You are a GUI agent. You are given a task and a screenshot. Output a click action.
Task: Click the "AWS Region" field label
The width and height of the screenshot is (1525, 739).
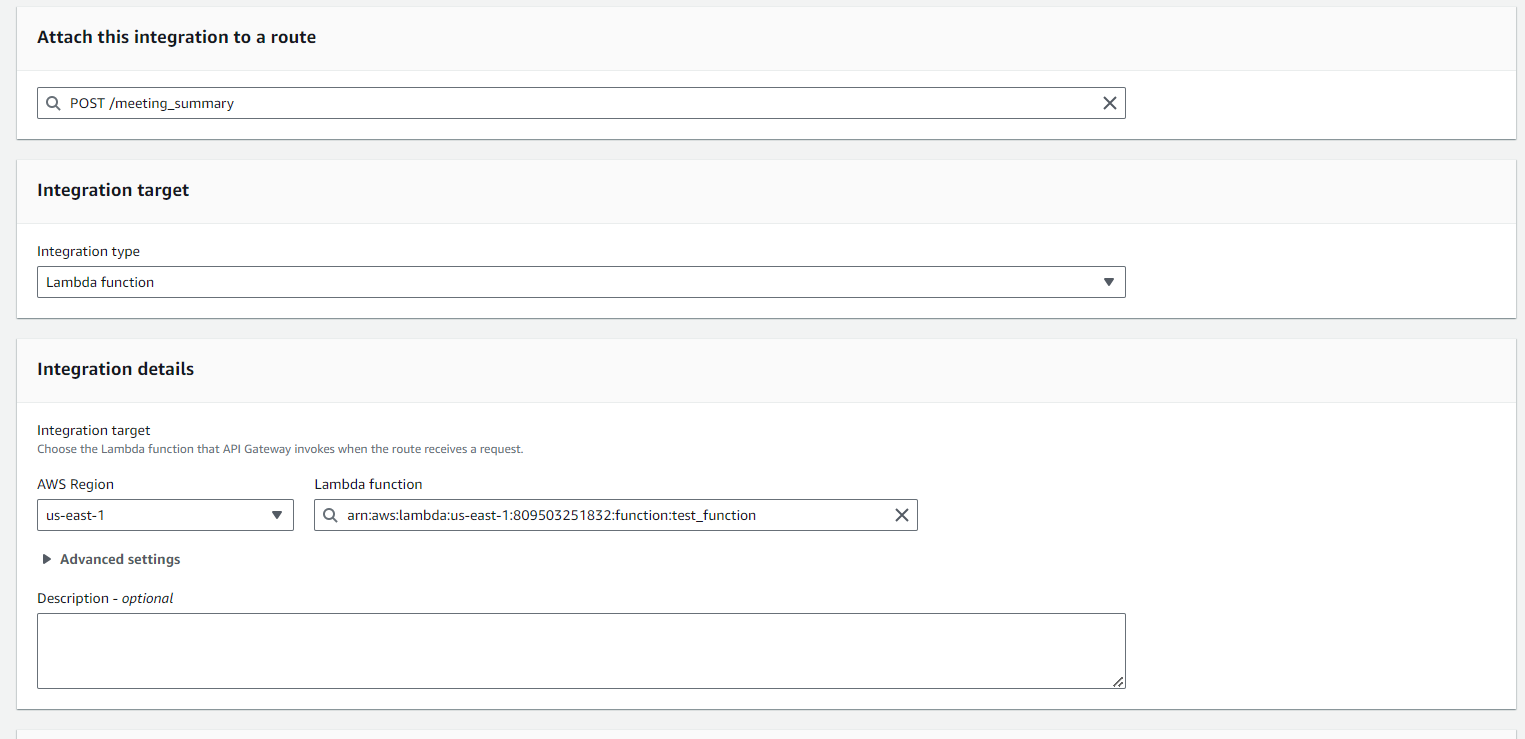75,484
